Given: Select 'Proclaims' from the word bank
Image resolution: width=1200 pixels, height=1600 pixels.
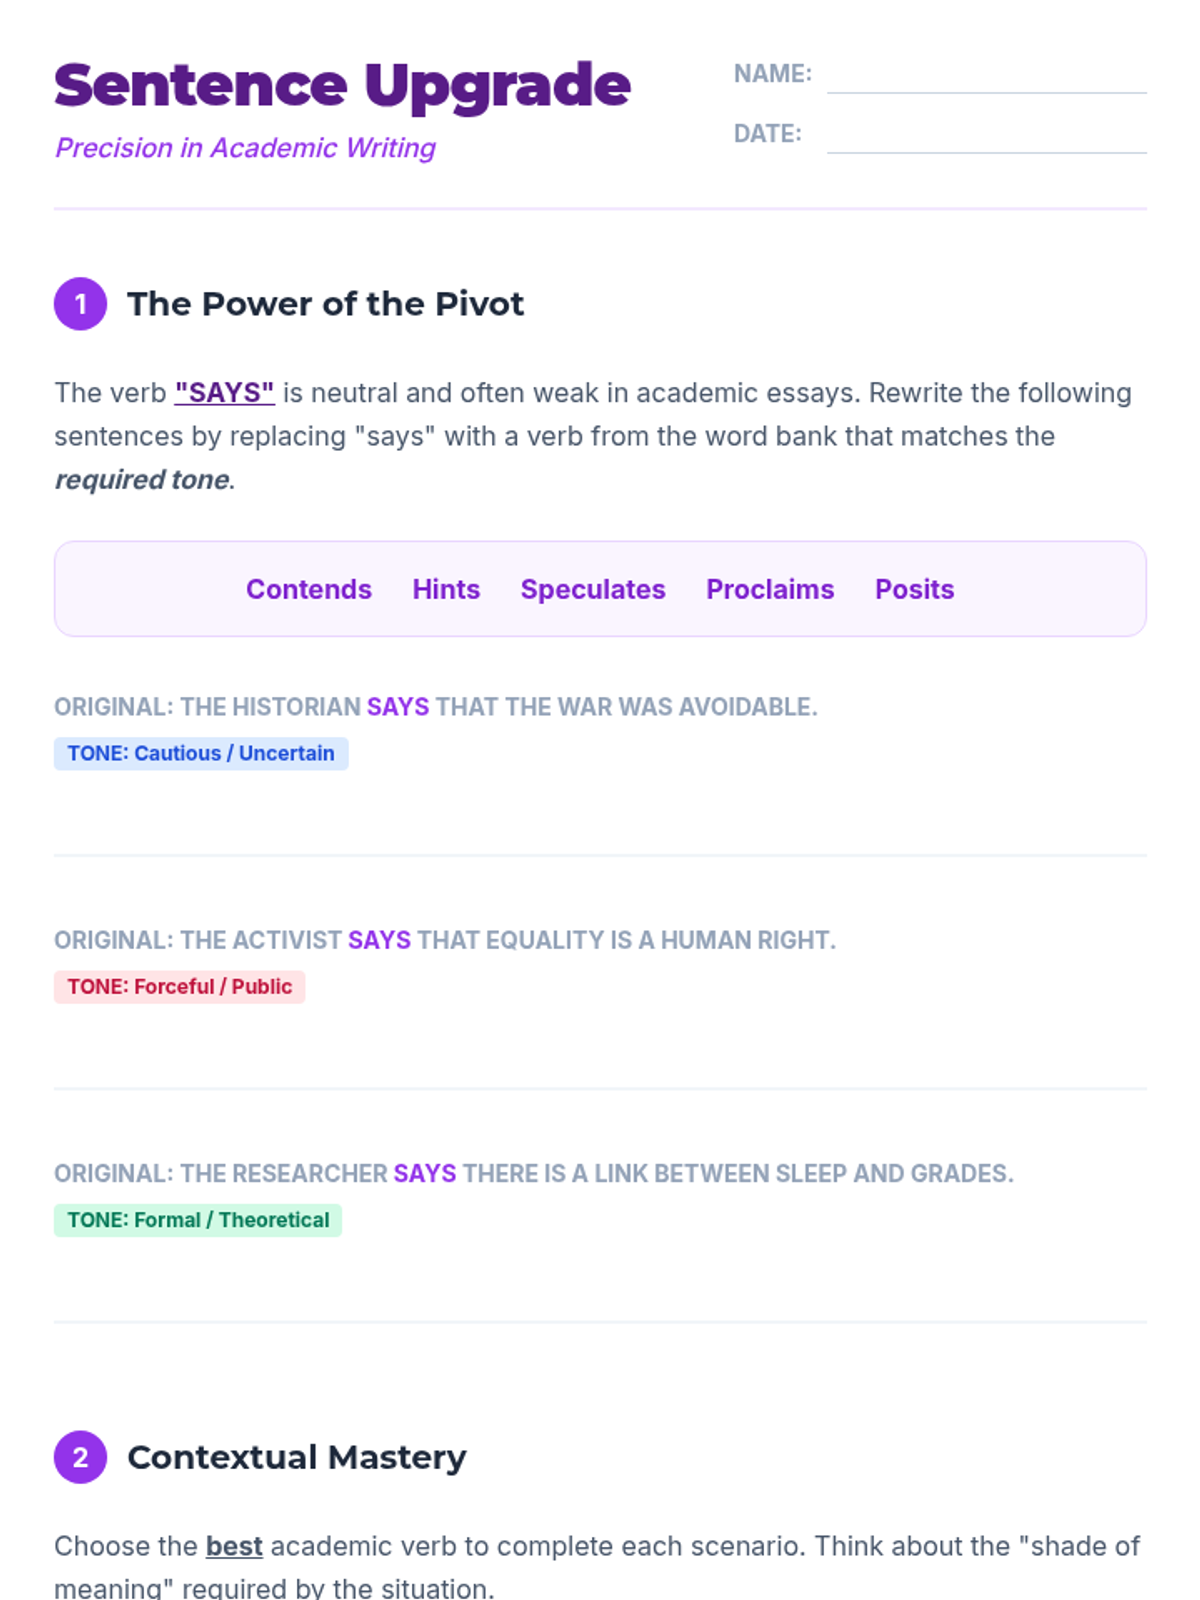Looking at the screenshot, I should (770, 589).
